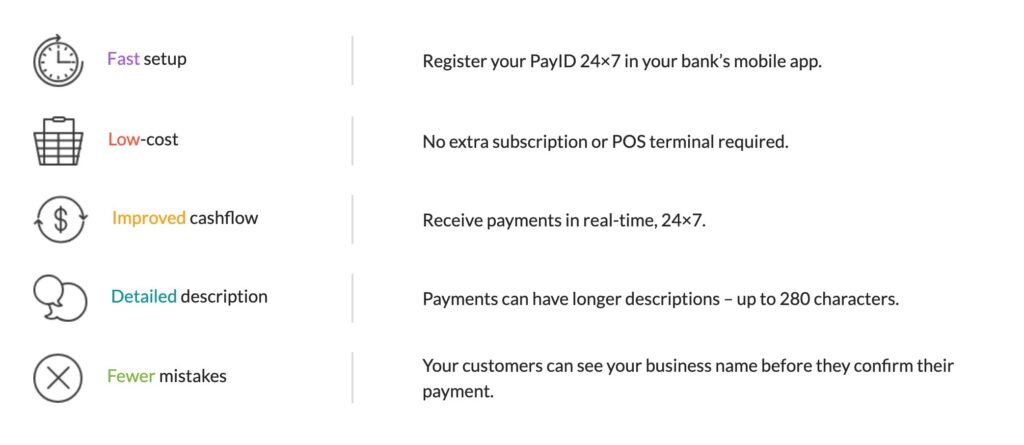The height and width of the screenshot is (445, 1024).
Task: Click text about registering your PayID 24×7
Action: point(622,62)
